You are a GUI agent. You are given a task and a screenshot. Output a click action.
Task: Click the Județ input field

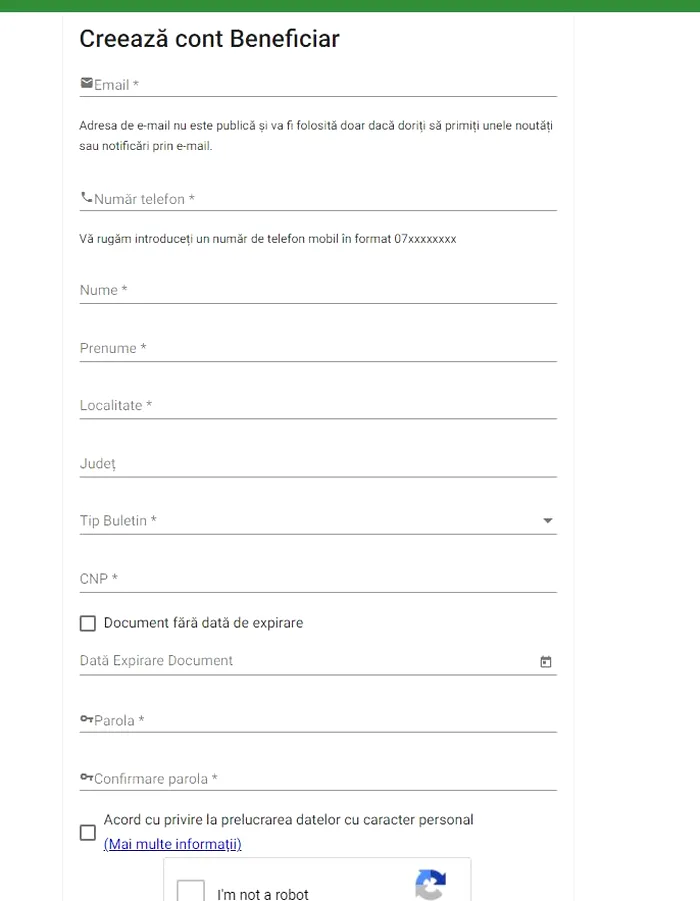[318, 464]
